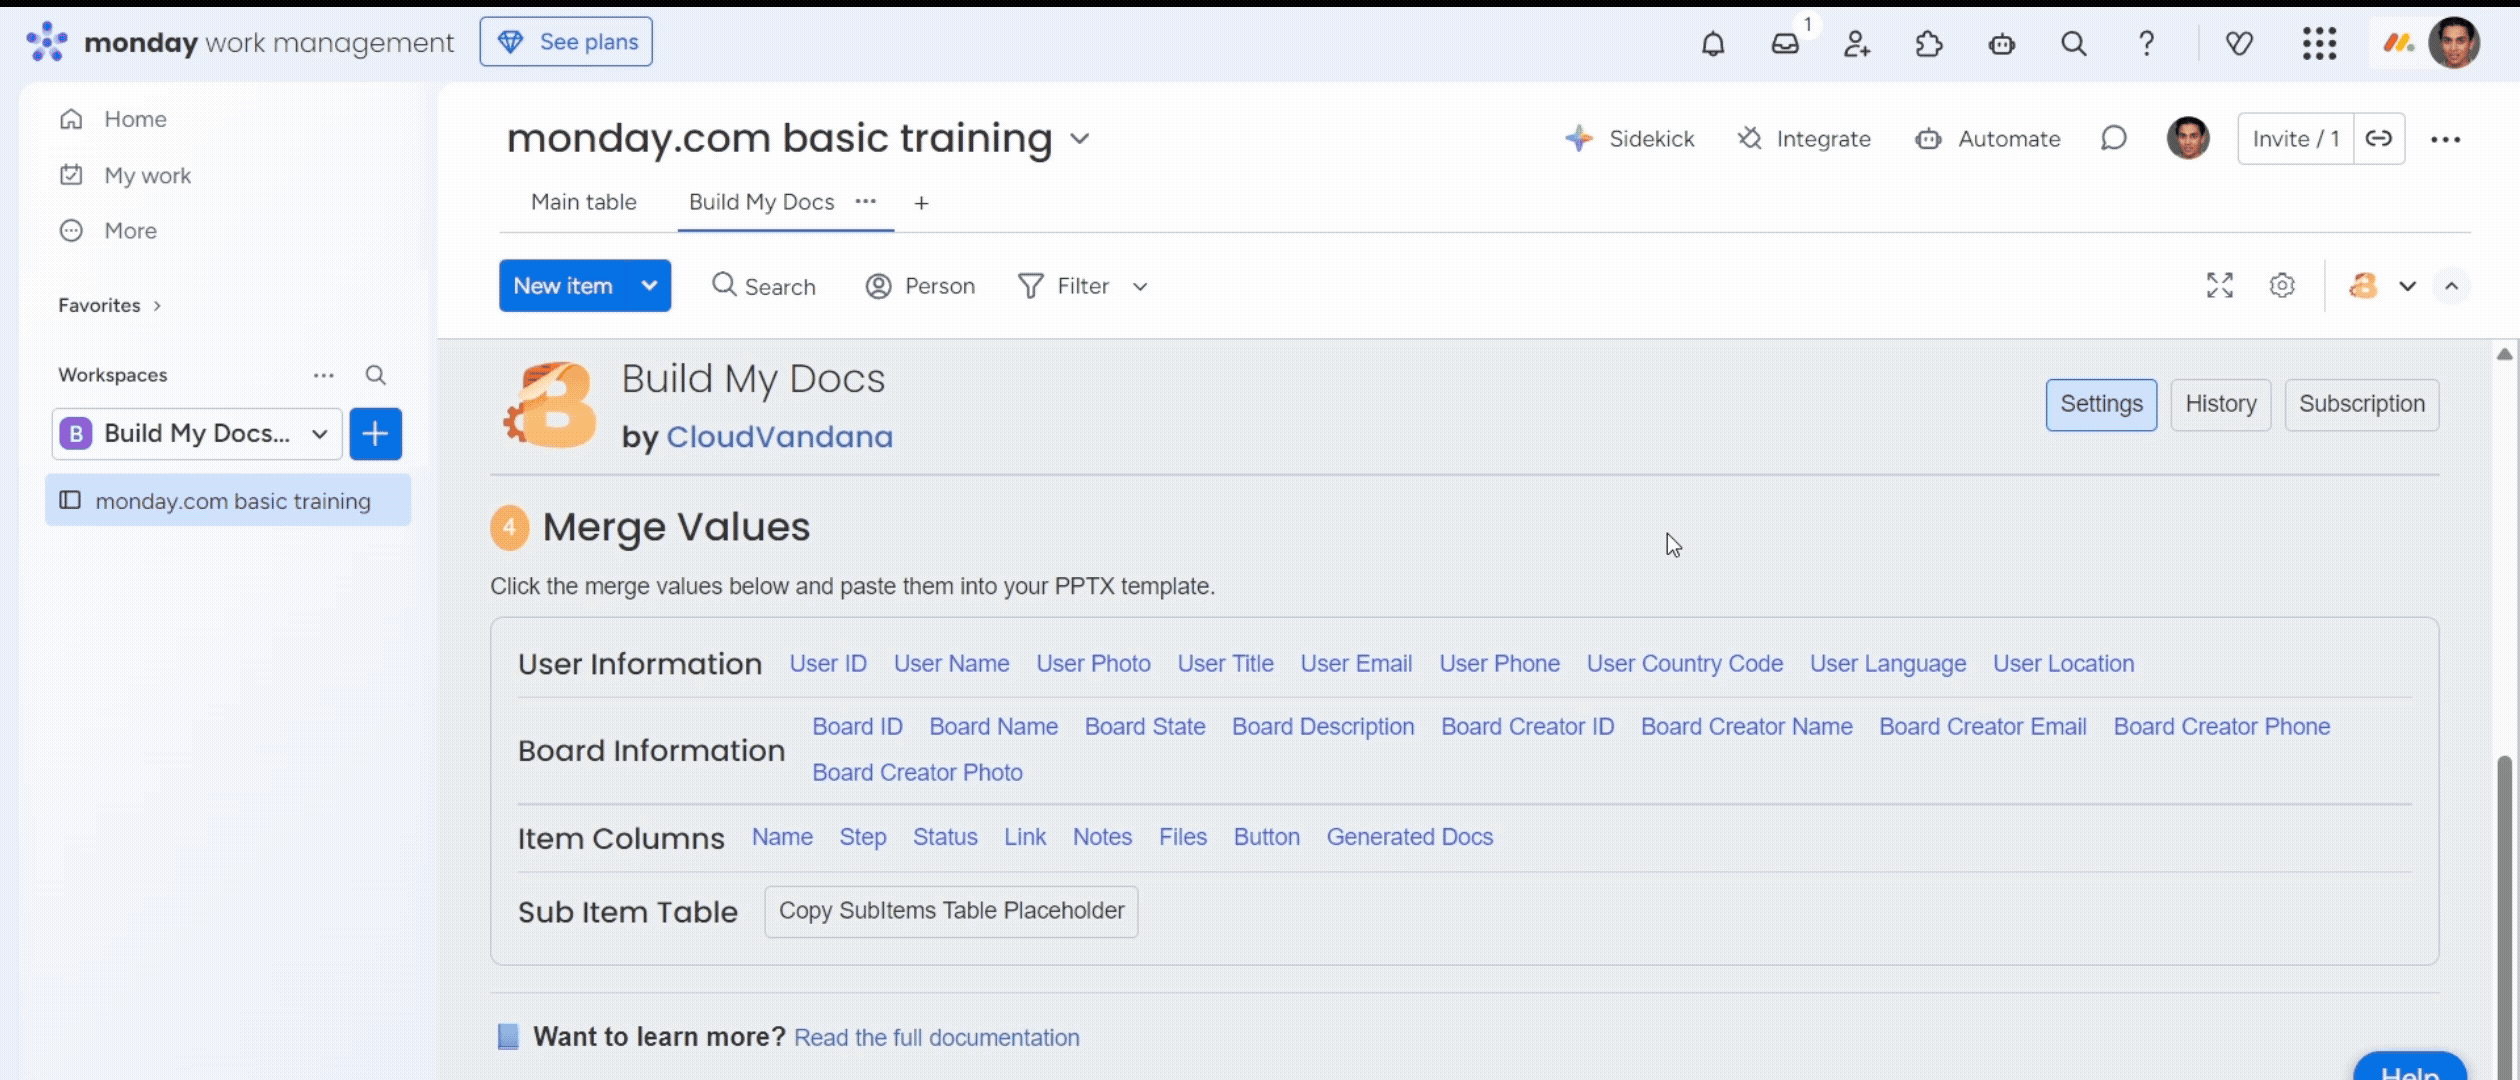Open the view settings gear icon

(x=2282, y=286)
